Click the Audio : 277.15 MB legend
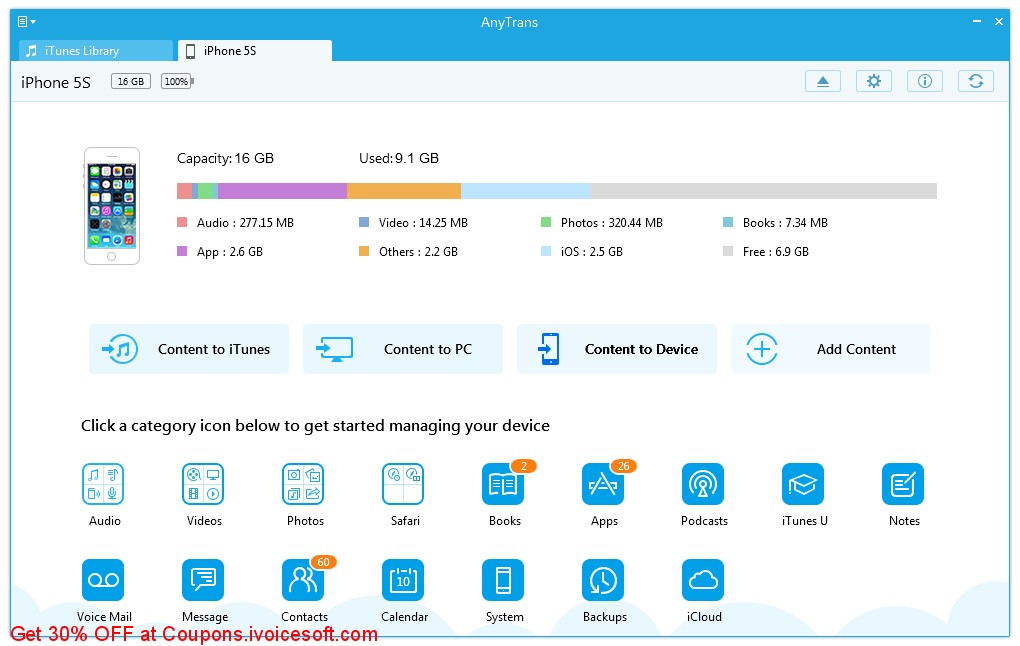The image size is (1020, 646). pos(235,222)
